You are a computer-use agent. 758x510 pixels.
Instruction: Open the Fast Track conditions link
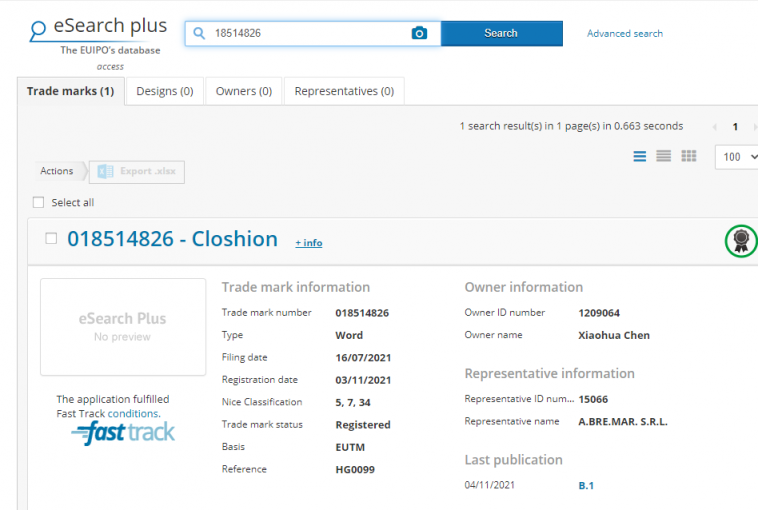click(133, 413)
